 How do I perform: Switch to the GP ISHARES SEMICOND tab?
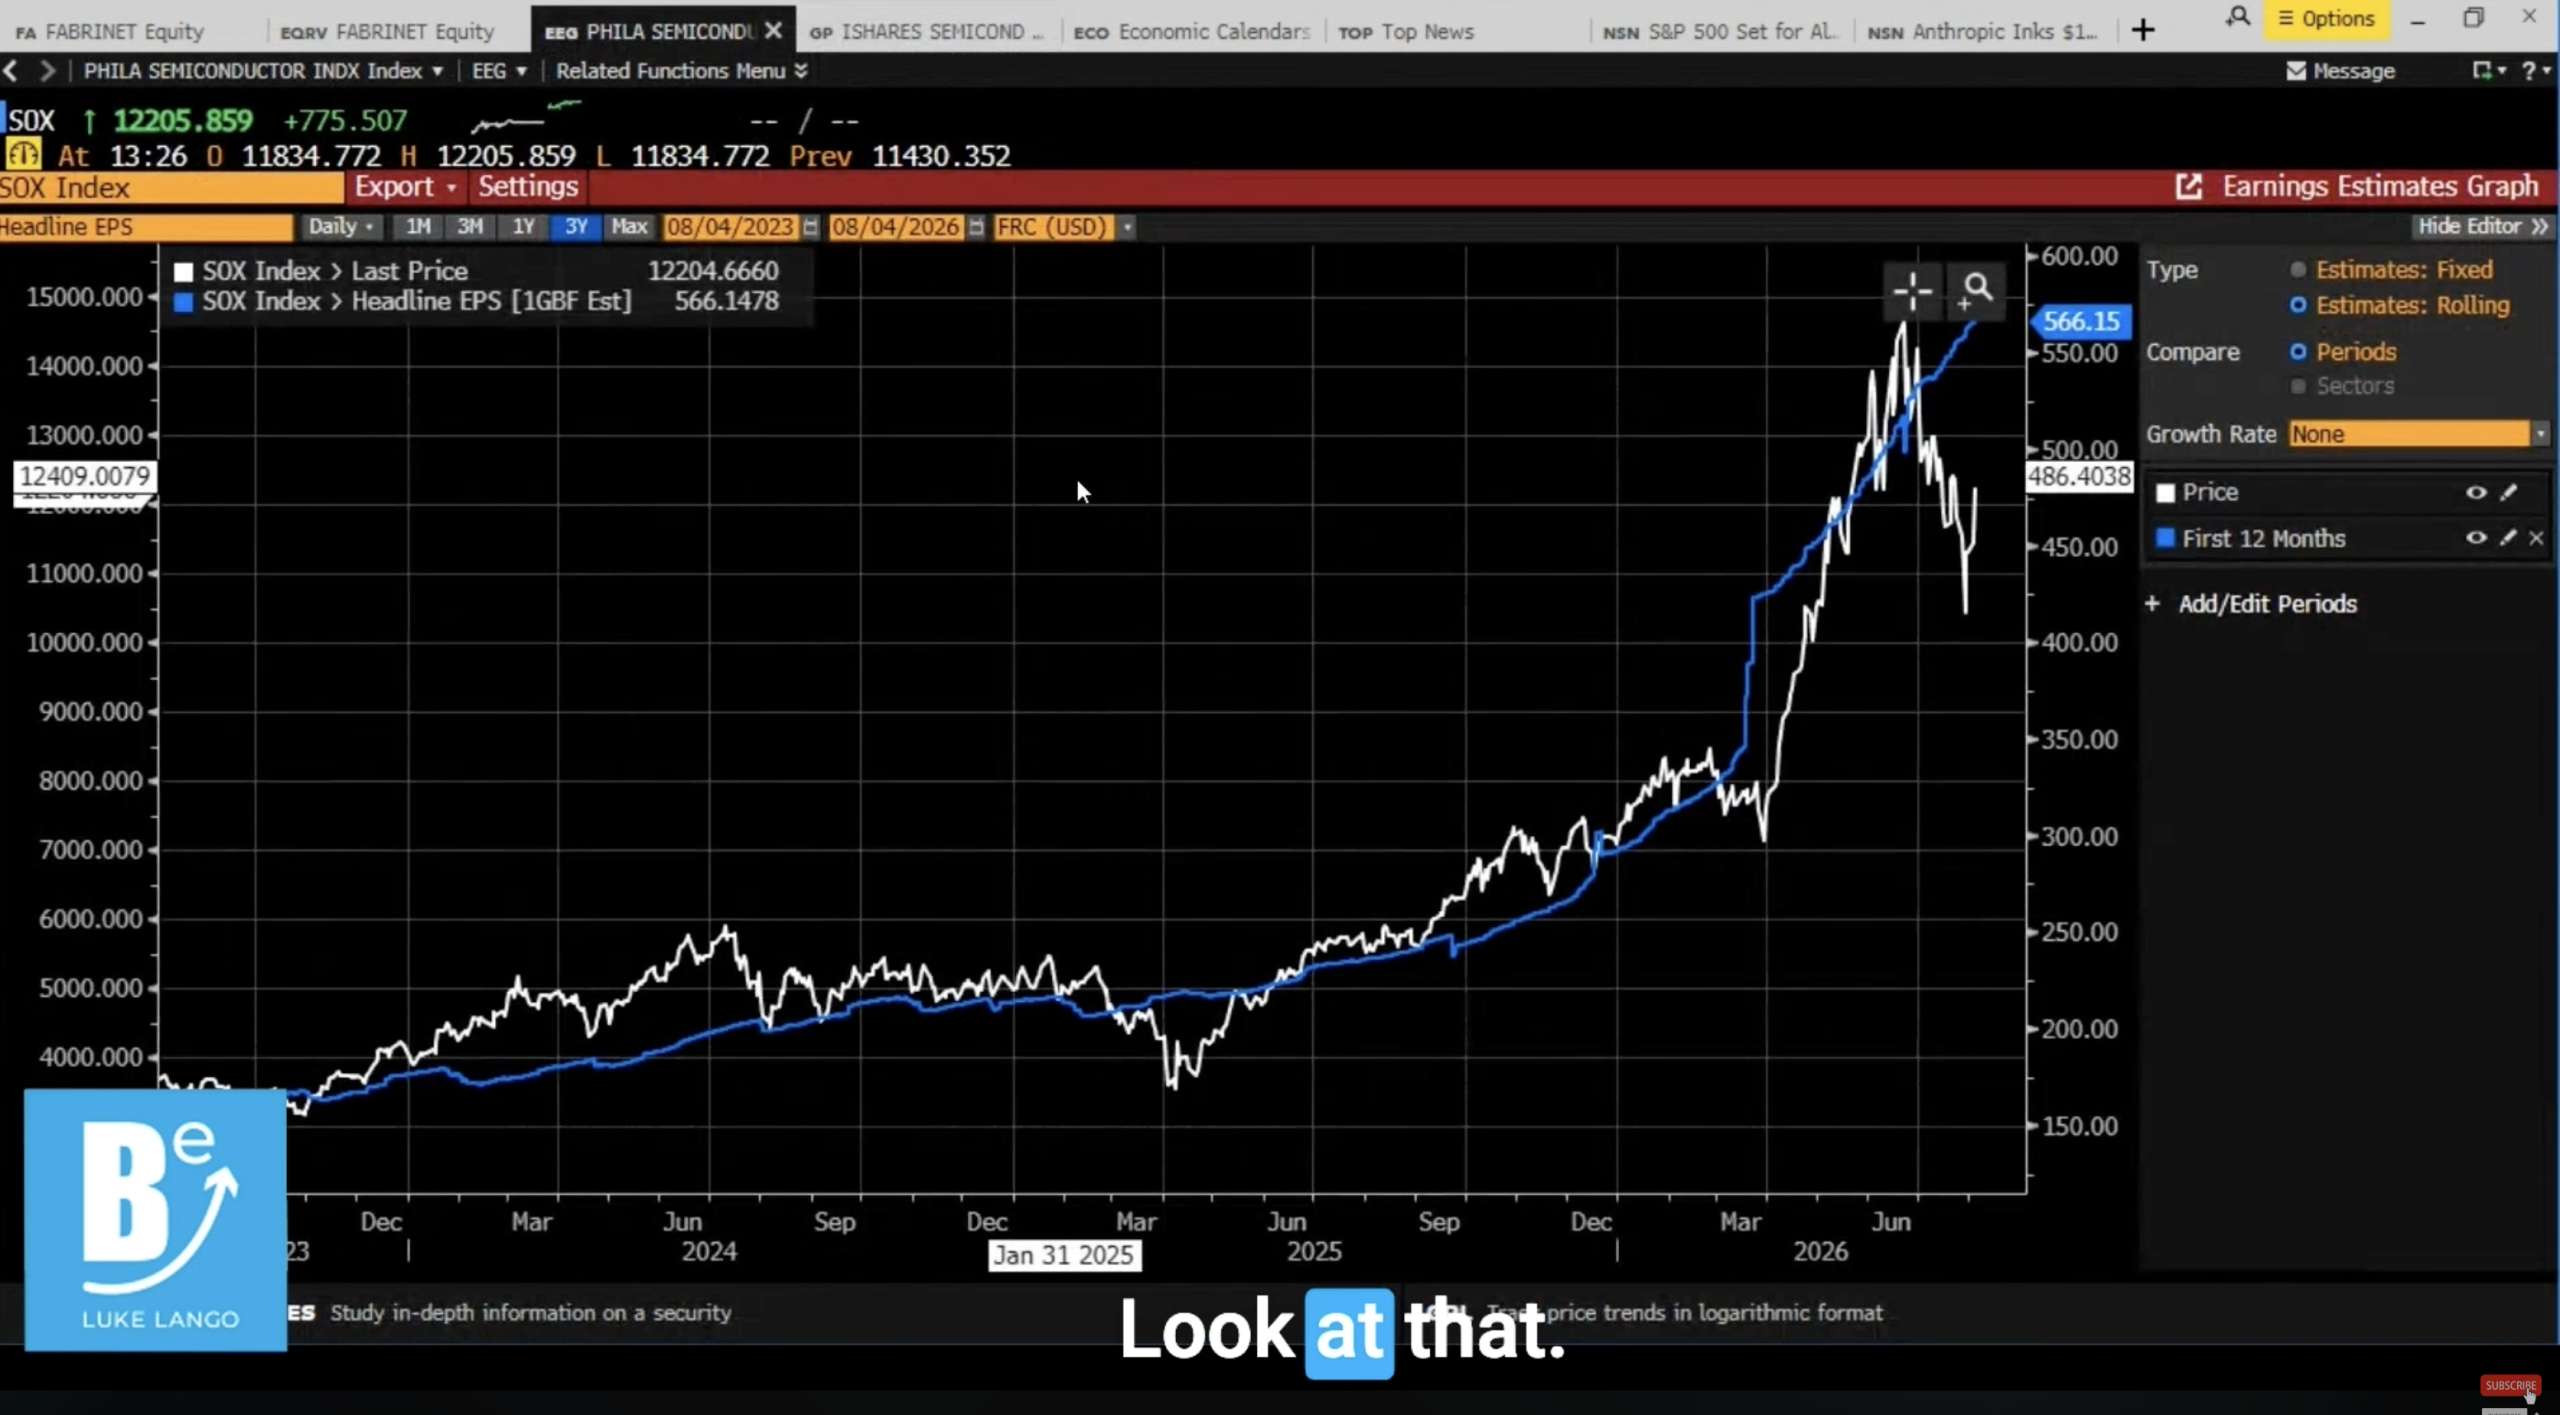point(926,32)
